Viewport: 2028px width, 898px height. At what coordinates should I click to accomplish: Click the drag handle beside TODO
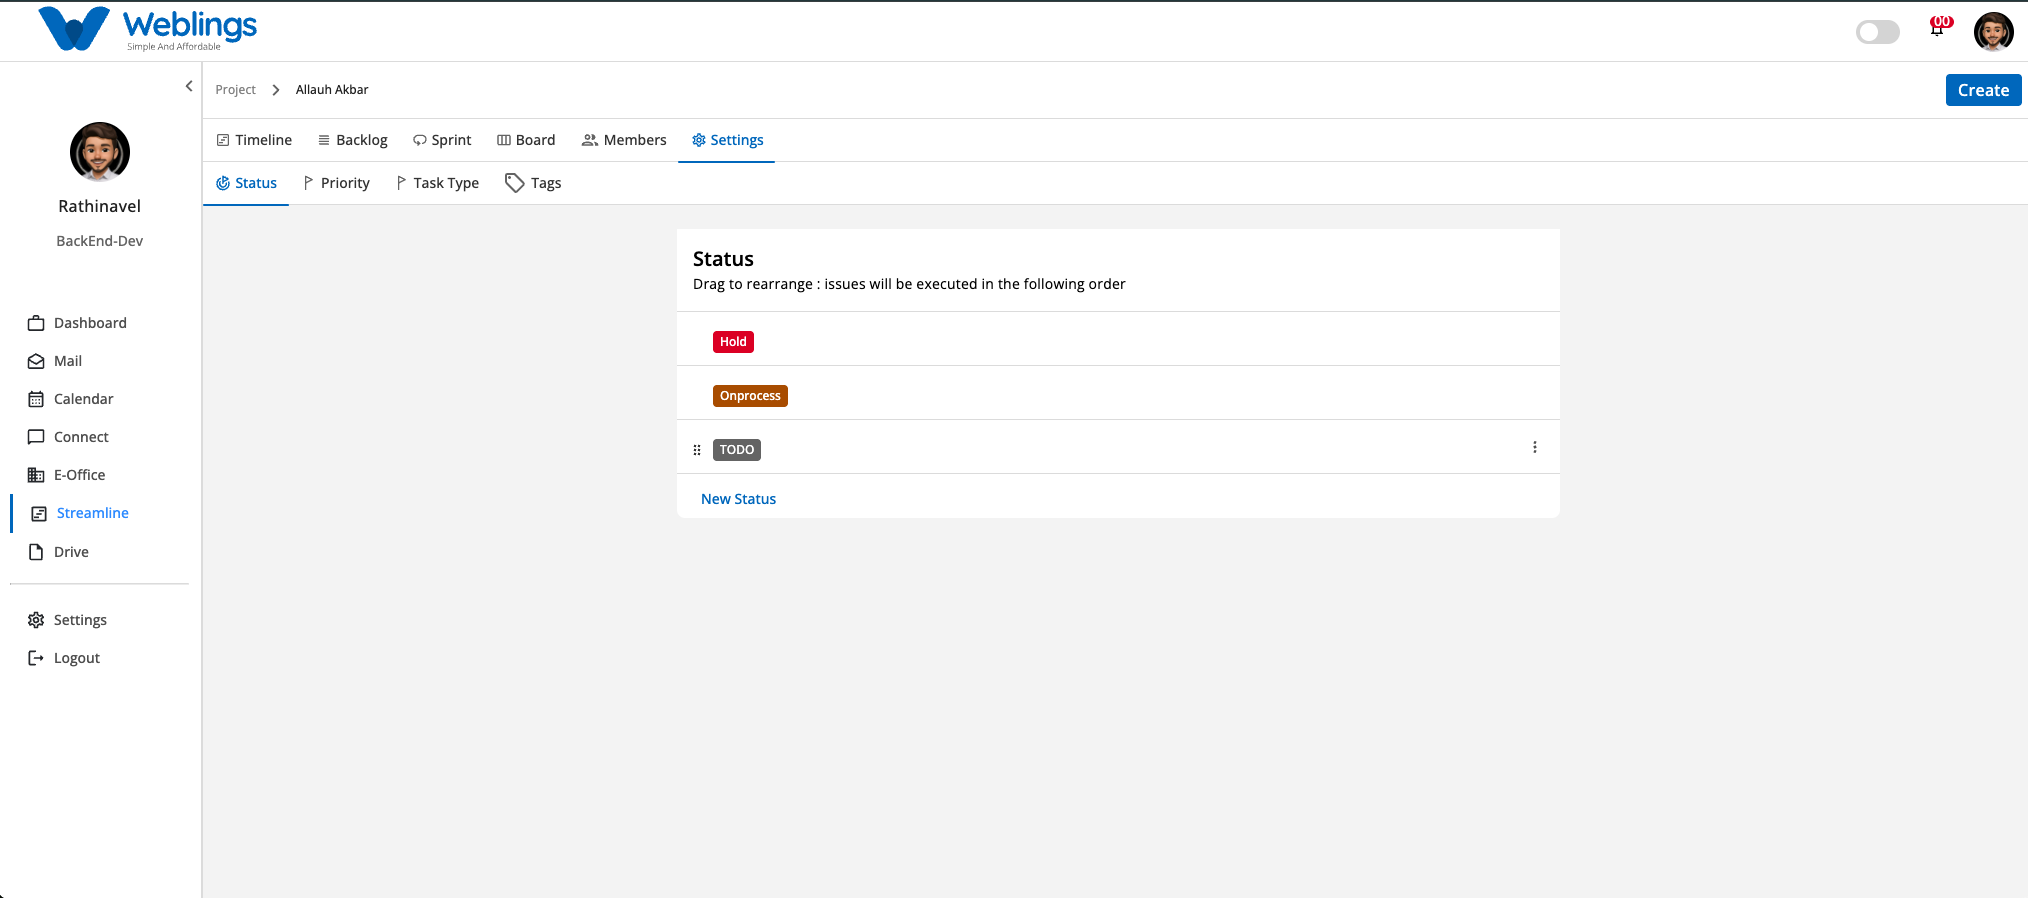697,450
